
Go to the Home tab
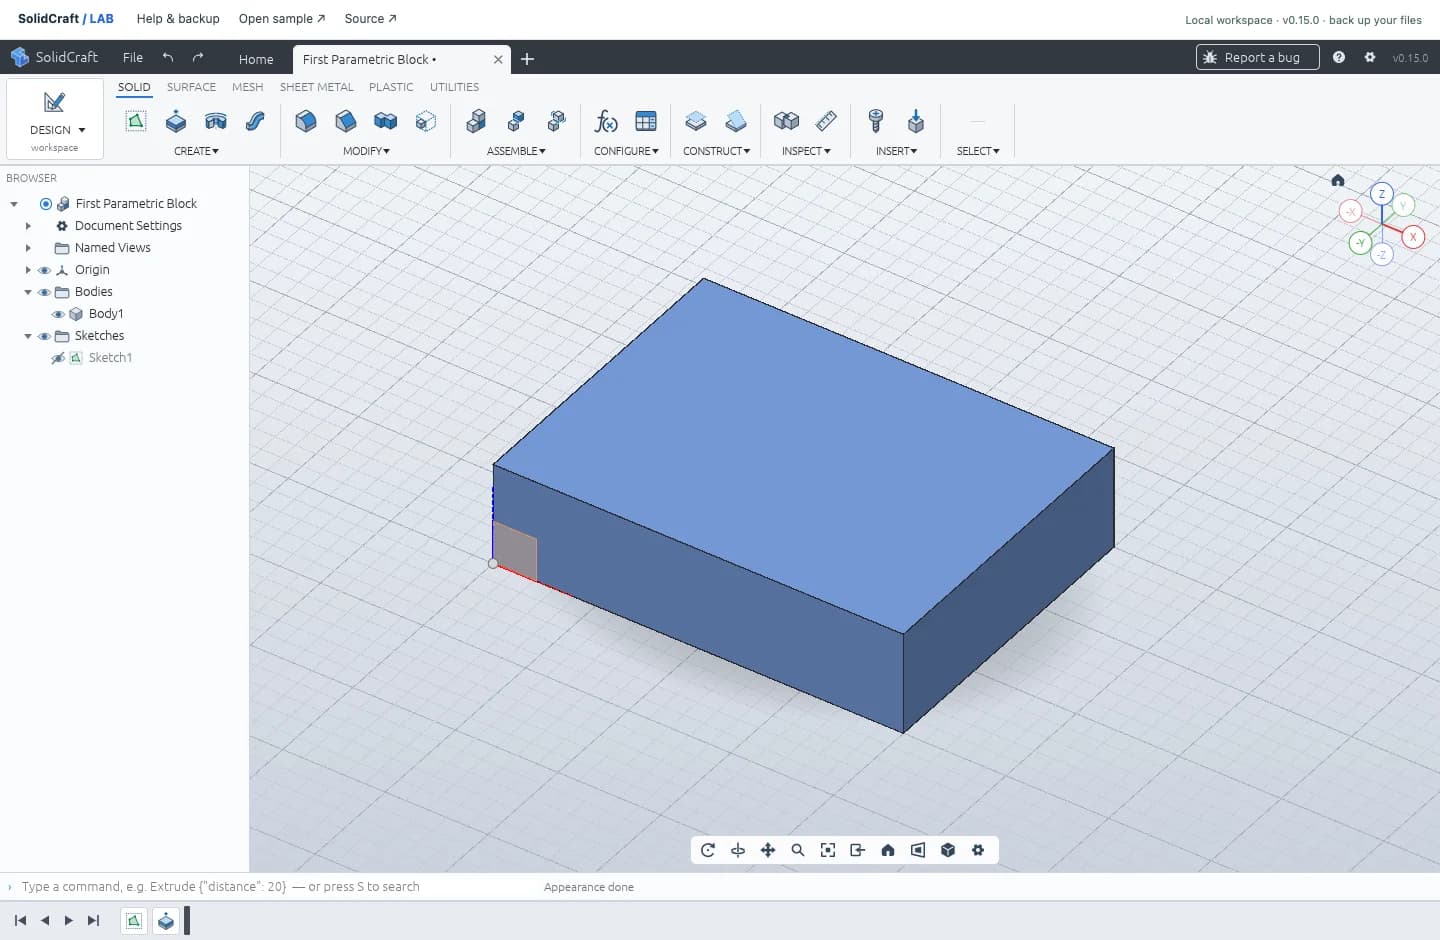point(256,59)
